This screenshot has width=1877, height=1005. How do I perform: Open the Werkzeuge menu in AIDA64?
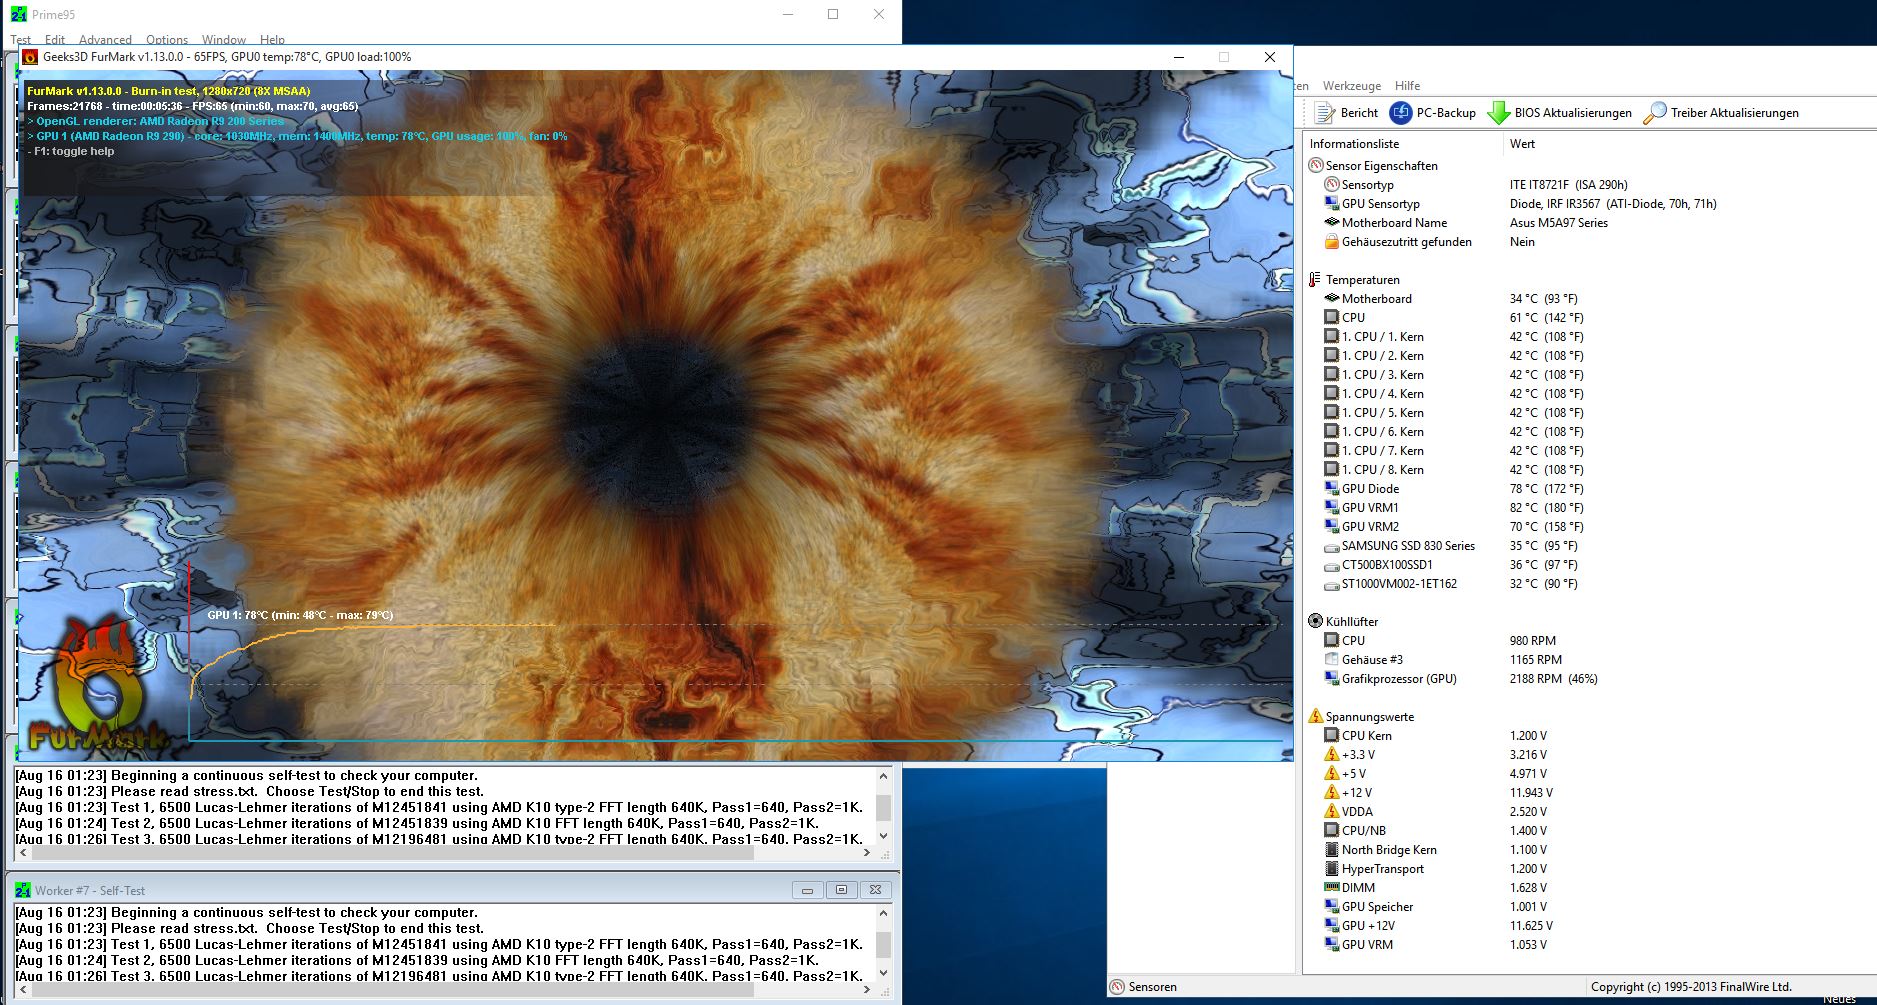[1352, 86]
